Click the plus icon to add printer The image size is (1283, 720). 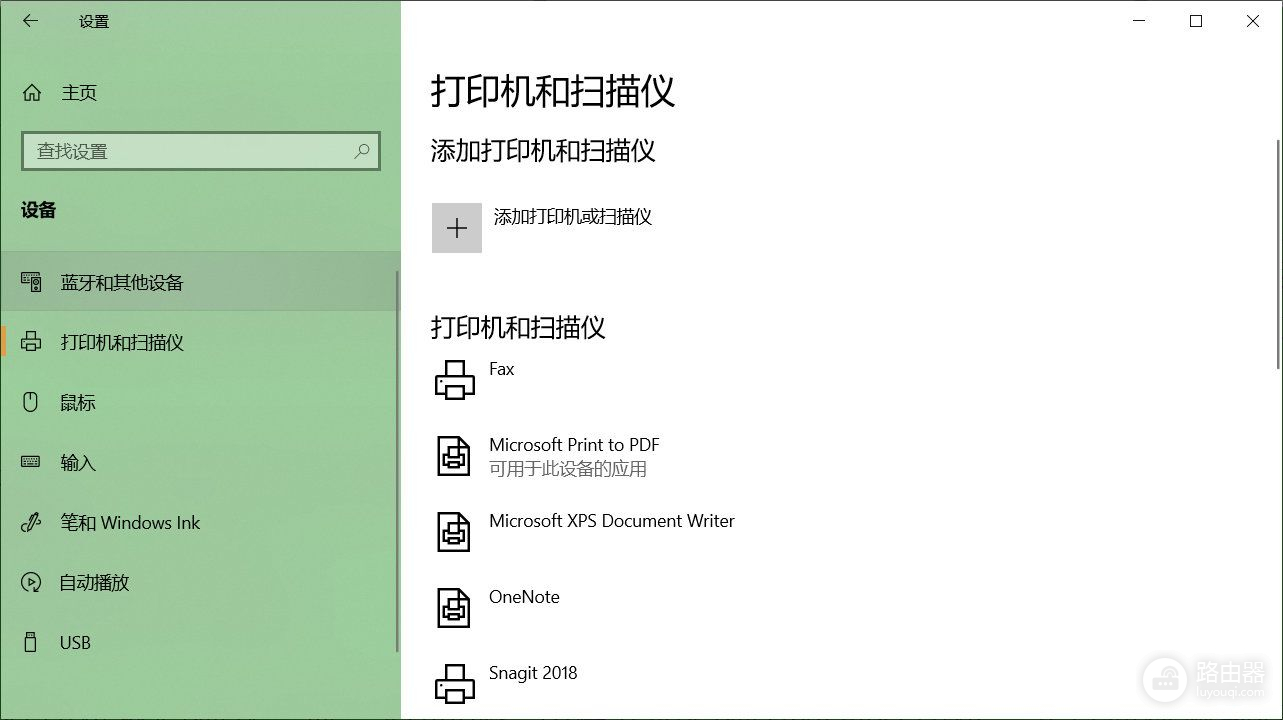457,228
